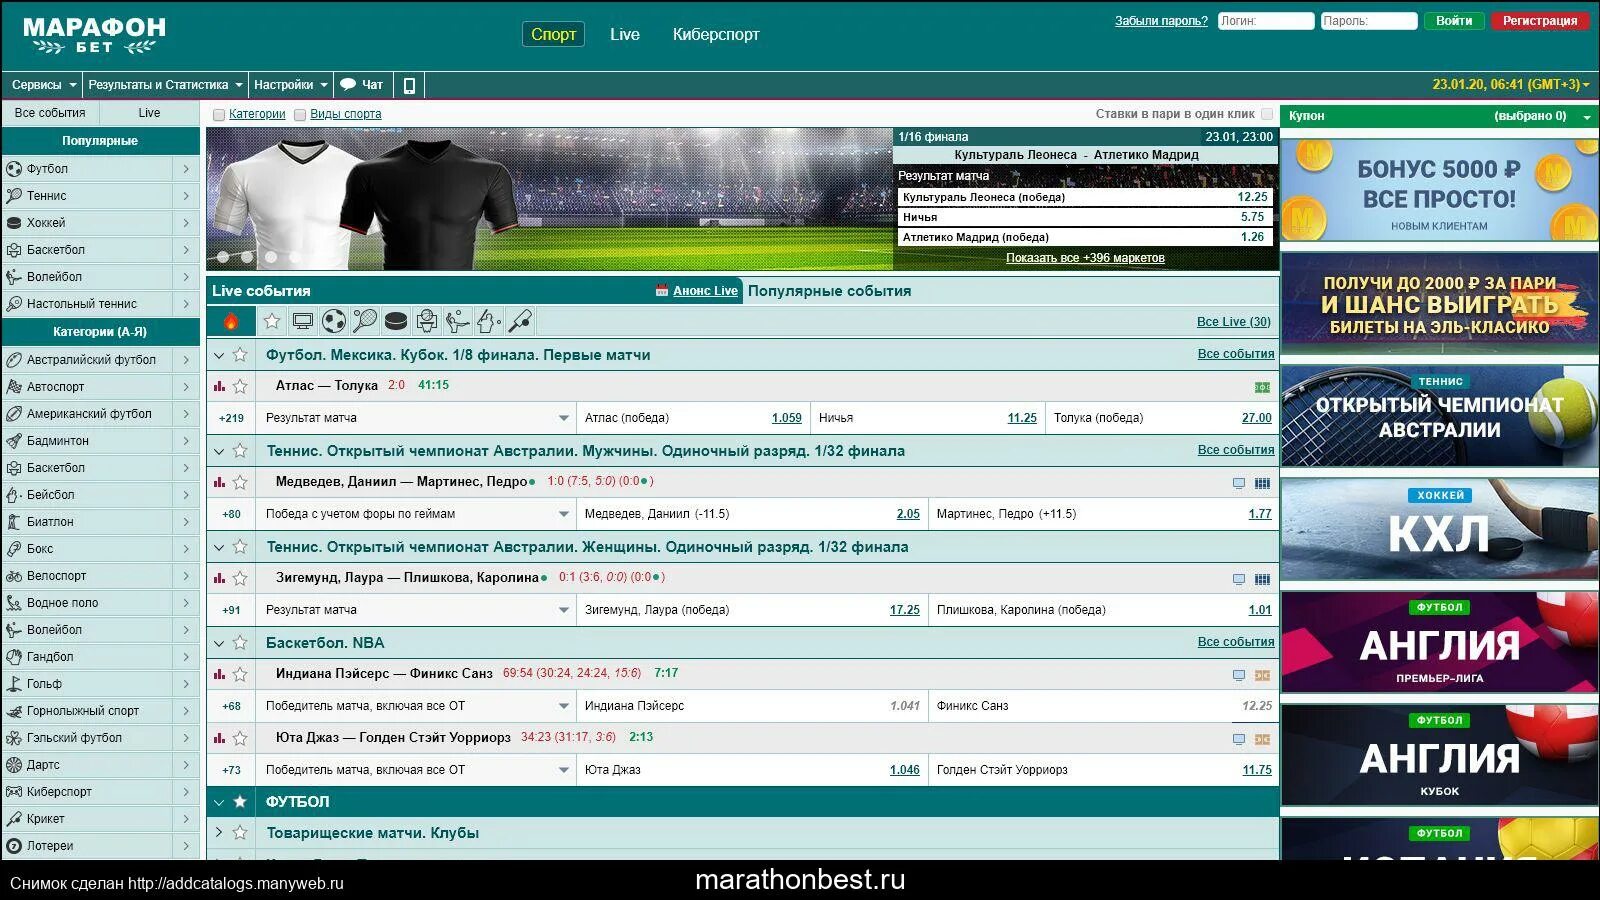Show favorite live events star filter
The width and height of the screenshot is (1600, 900).
pos(272,321)
